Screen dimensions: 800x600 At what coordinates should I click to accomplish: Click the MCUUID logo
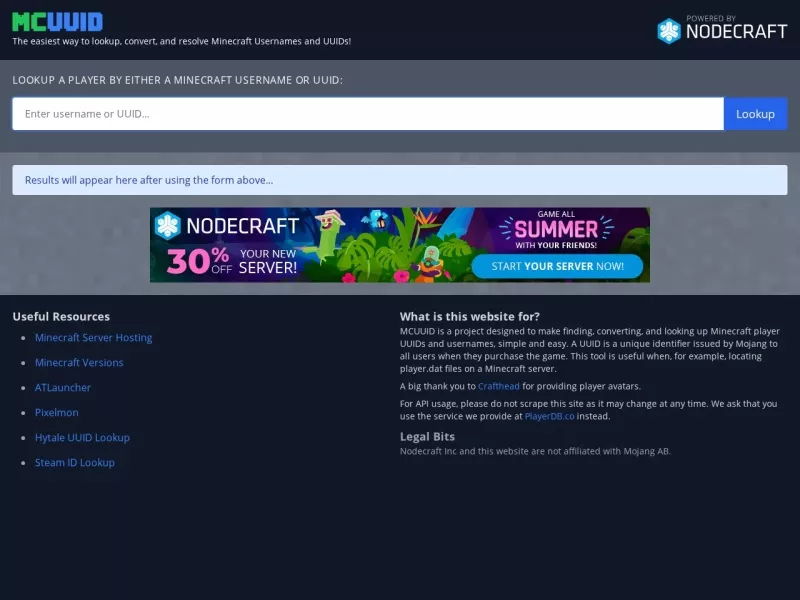(x=58, y=22)
